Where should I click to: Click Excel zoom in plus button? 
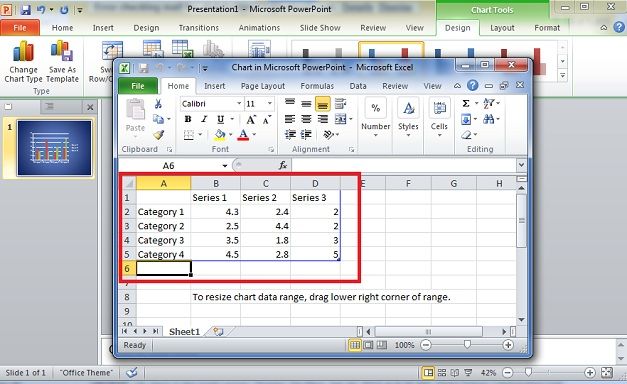(508, 345)
